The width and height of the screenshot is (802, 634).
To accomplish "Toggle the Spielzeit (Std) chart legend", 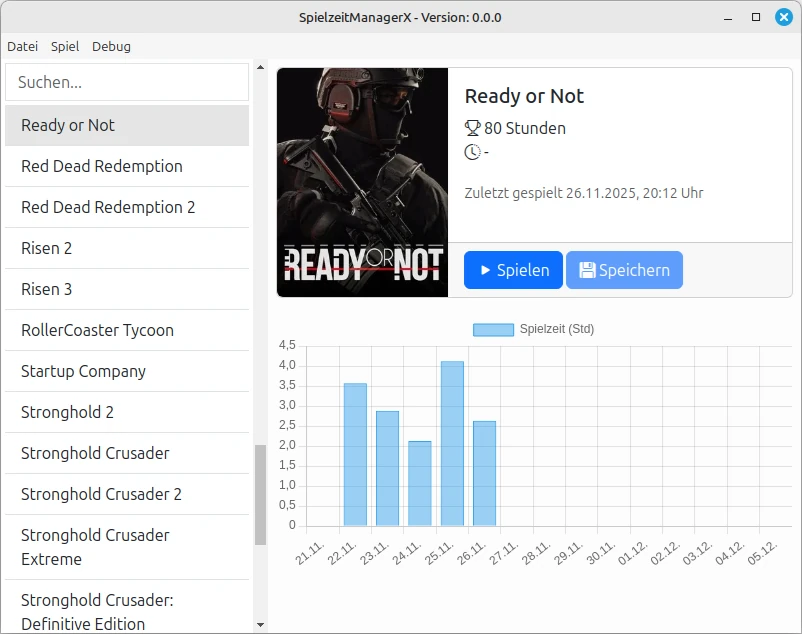I will click(x=533, y=329).
